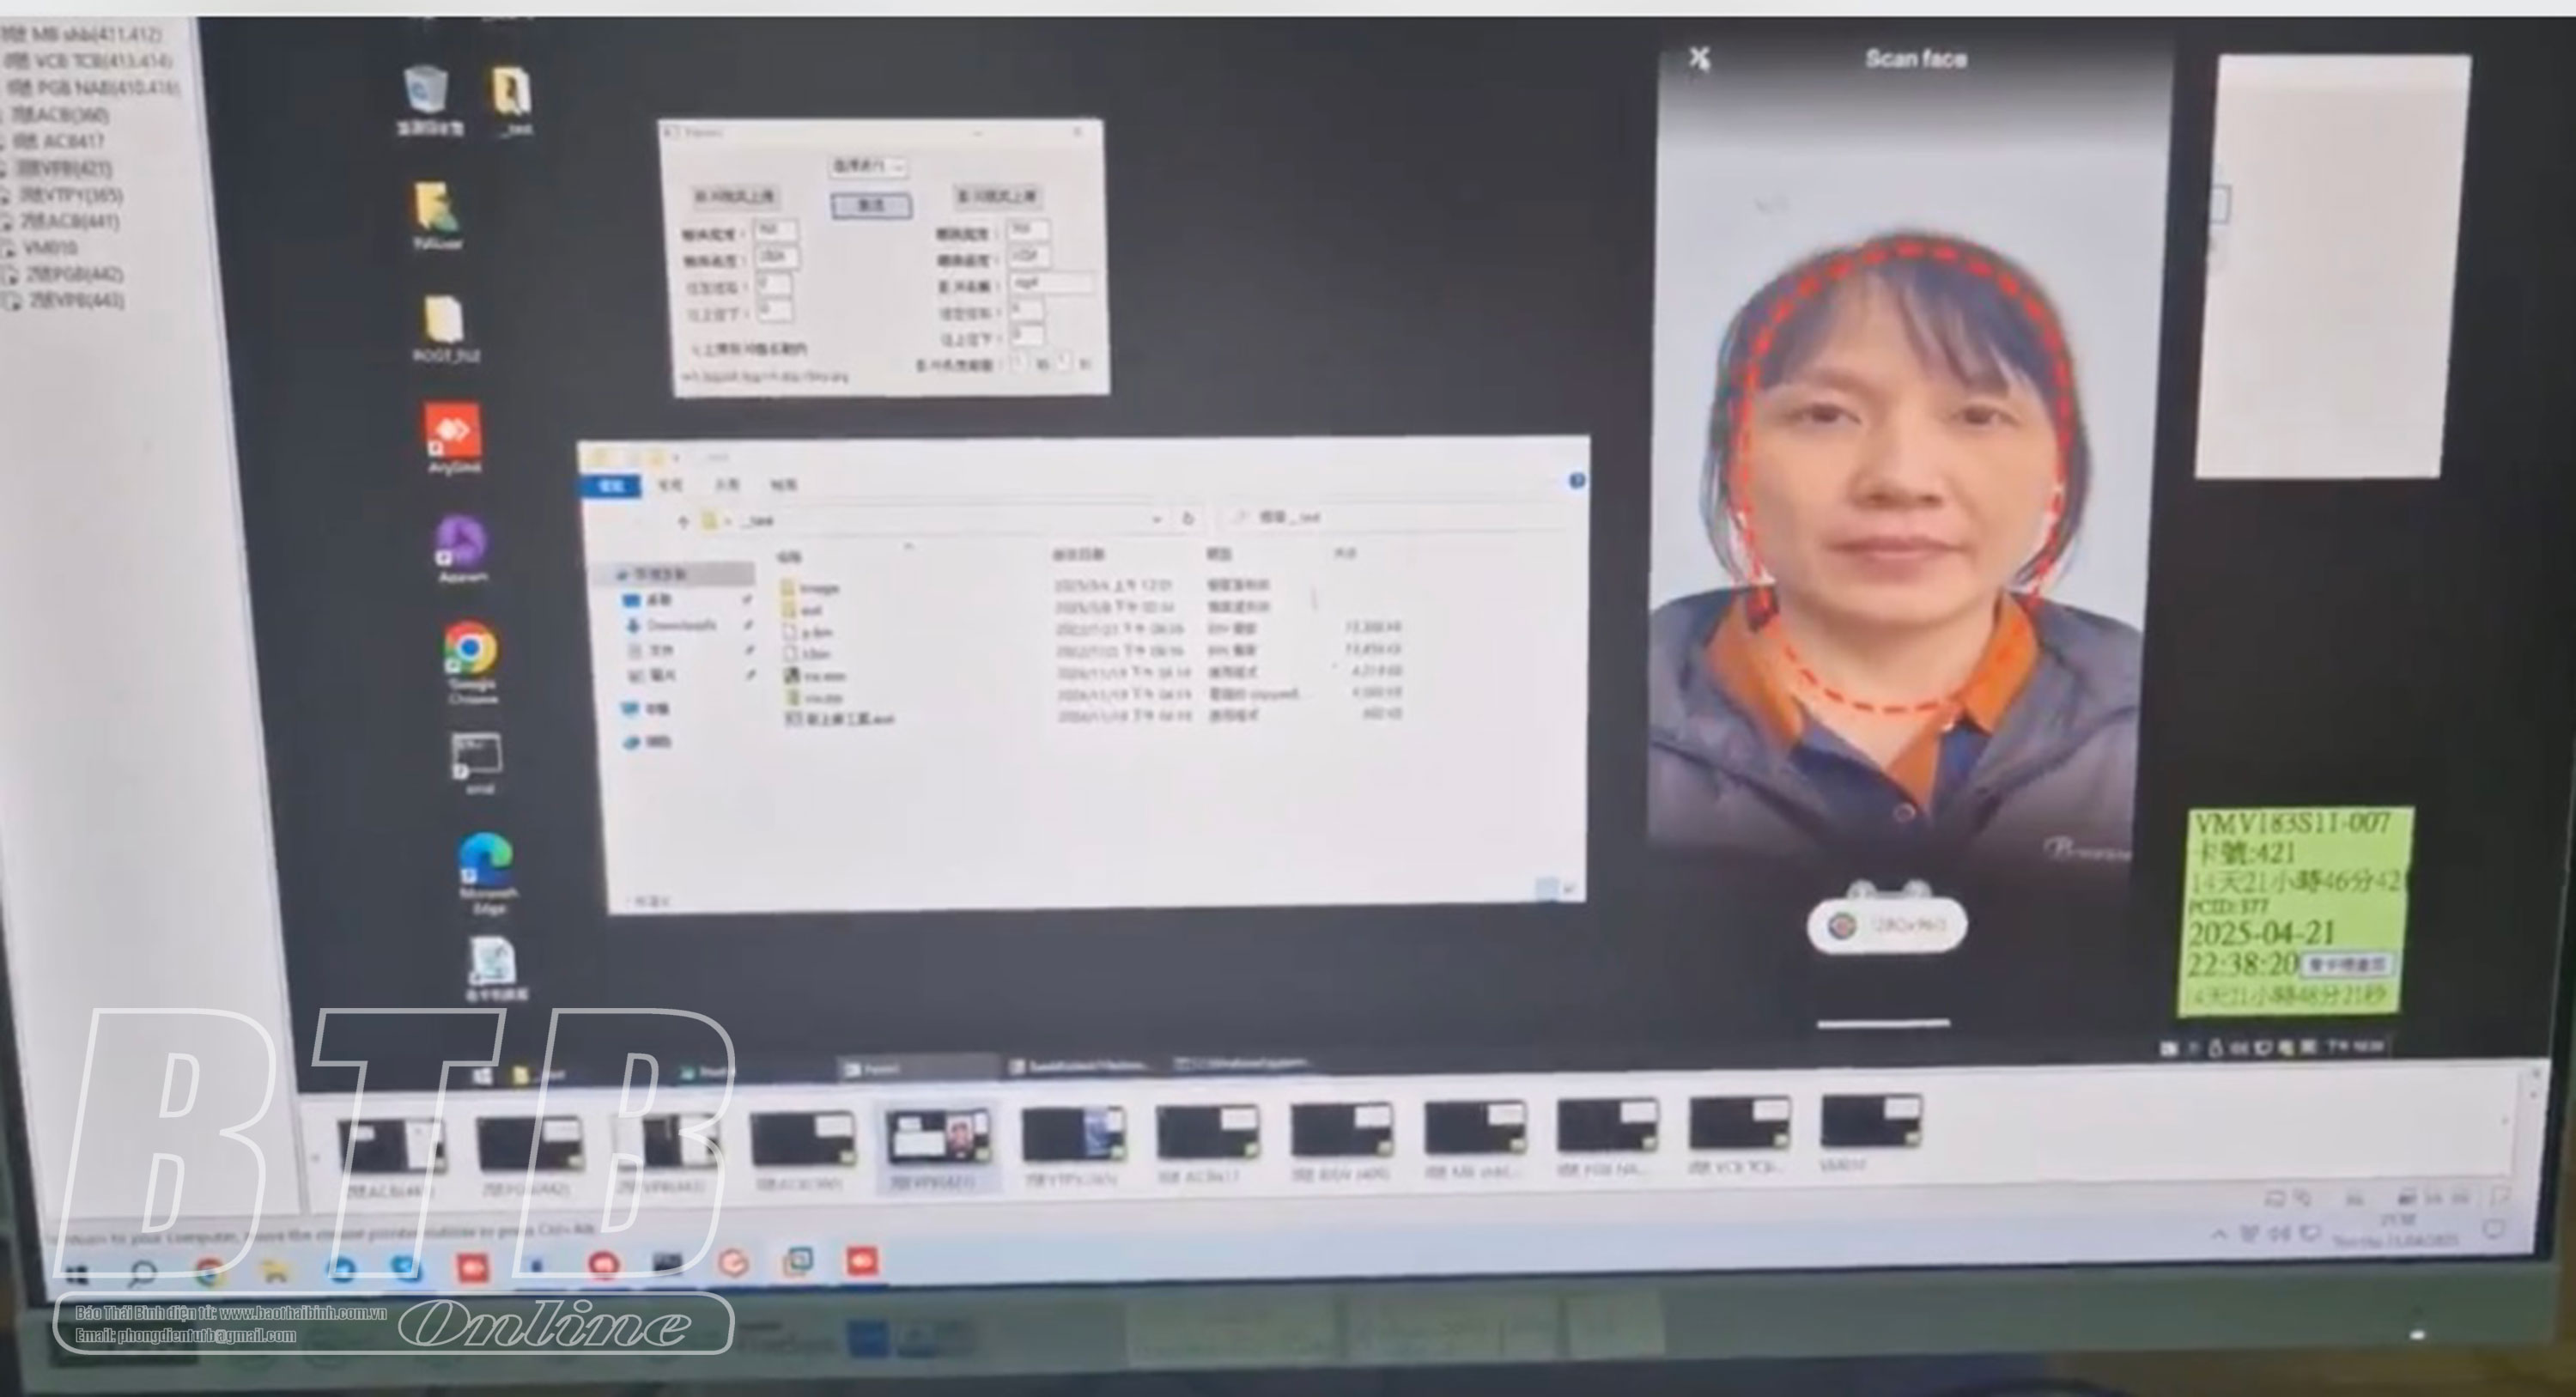Select VM010 in the left machine list
Image resolution: width=2576 pixels, height=1397 pixels.
[x=50, y=247]
